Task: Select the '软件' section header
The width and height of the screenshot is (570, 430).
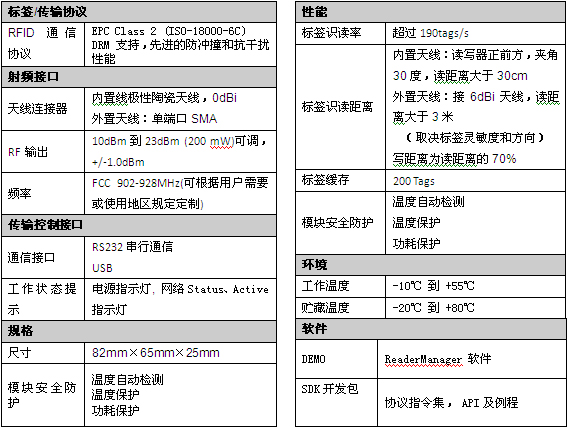Action: pos(431,329)
